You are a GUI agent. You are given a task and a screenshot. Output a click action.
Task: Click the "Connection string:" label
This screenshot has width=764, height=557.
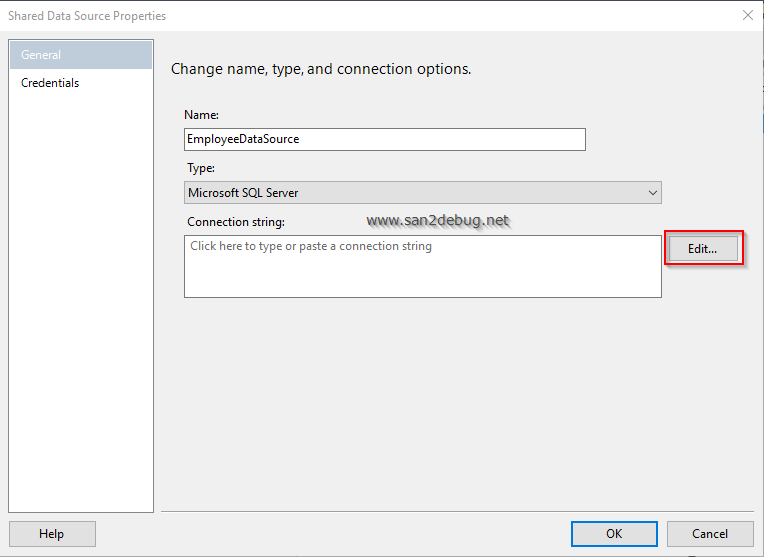pyautogui.click(x=236, y=221)
